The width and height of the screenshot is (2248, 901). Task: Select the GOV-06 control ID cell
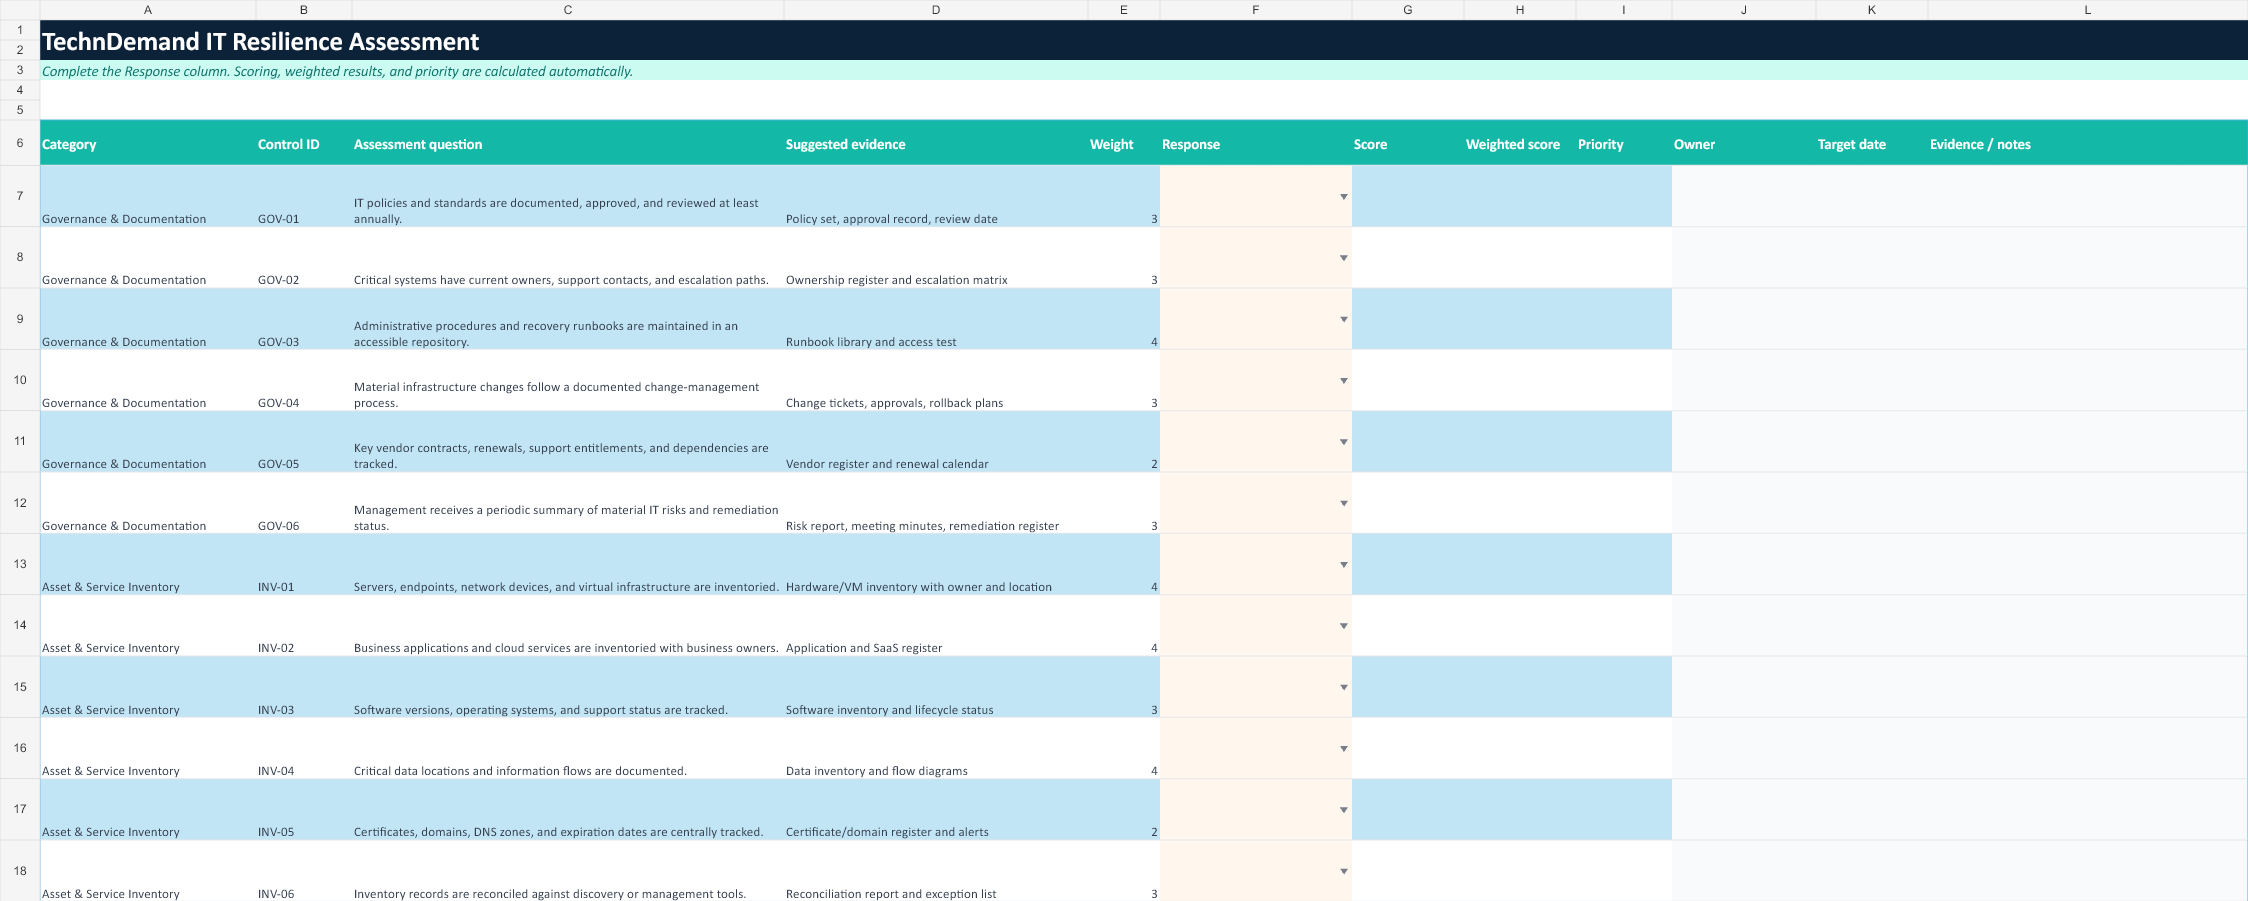tap(304, 503)
